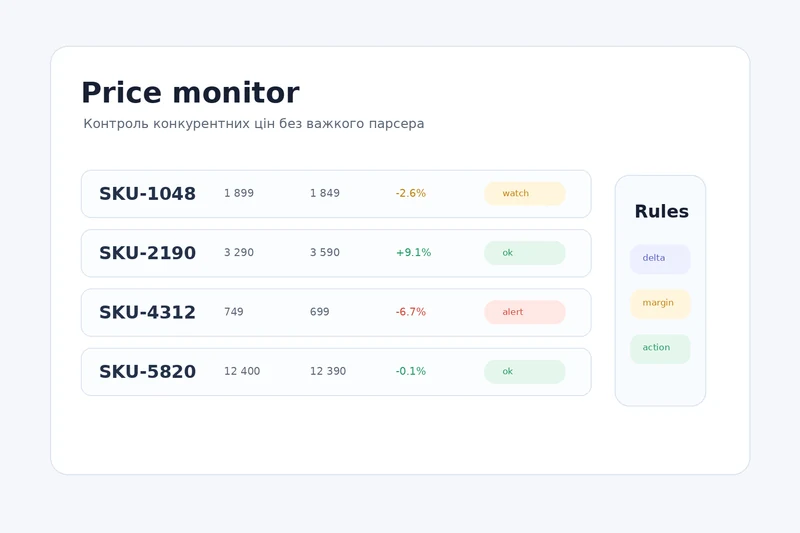This screenshot has width=800, height=533.
Task: Select the action rule chip
Action: [x=660, y=349]
